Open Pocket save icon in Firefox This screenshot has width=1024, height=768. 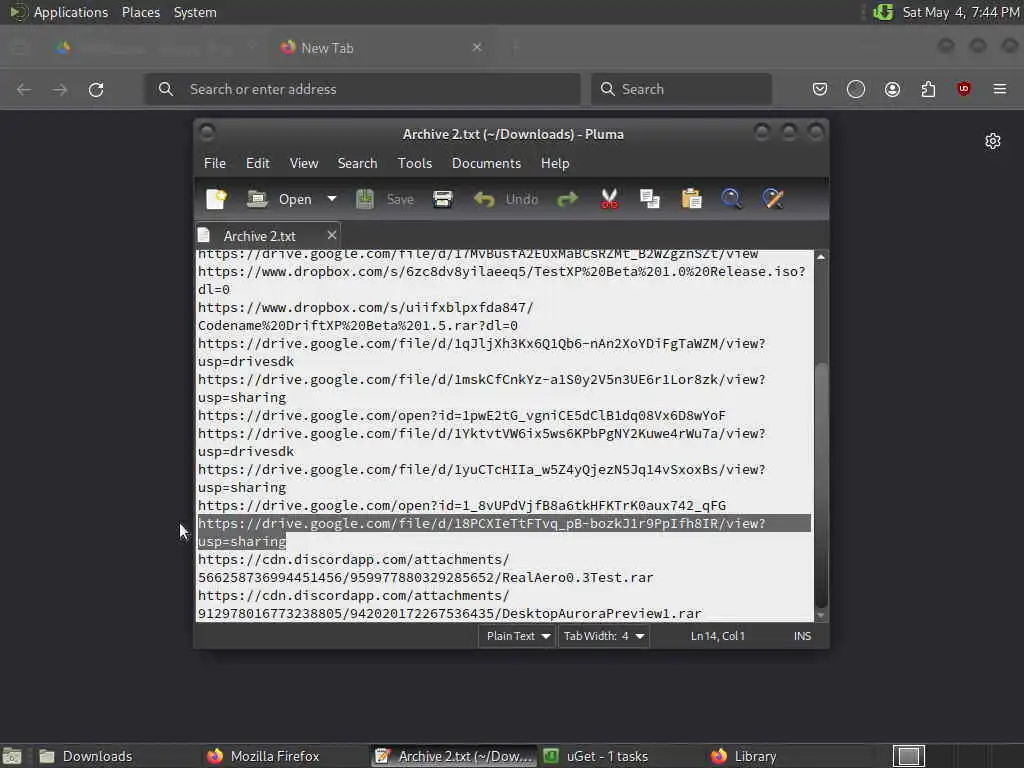pos(820,89)
